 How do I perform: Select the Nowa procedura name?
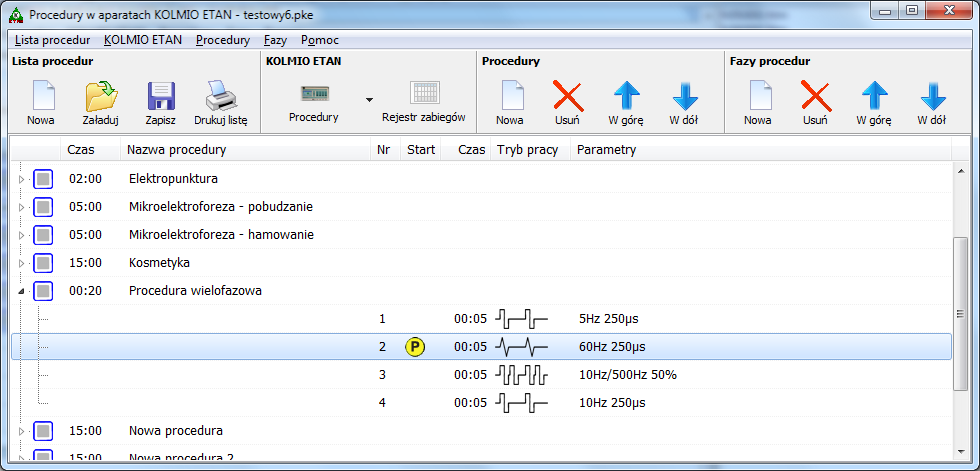(x=176, y=430)
